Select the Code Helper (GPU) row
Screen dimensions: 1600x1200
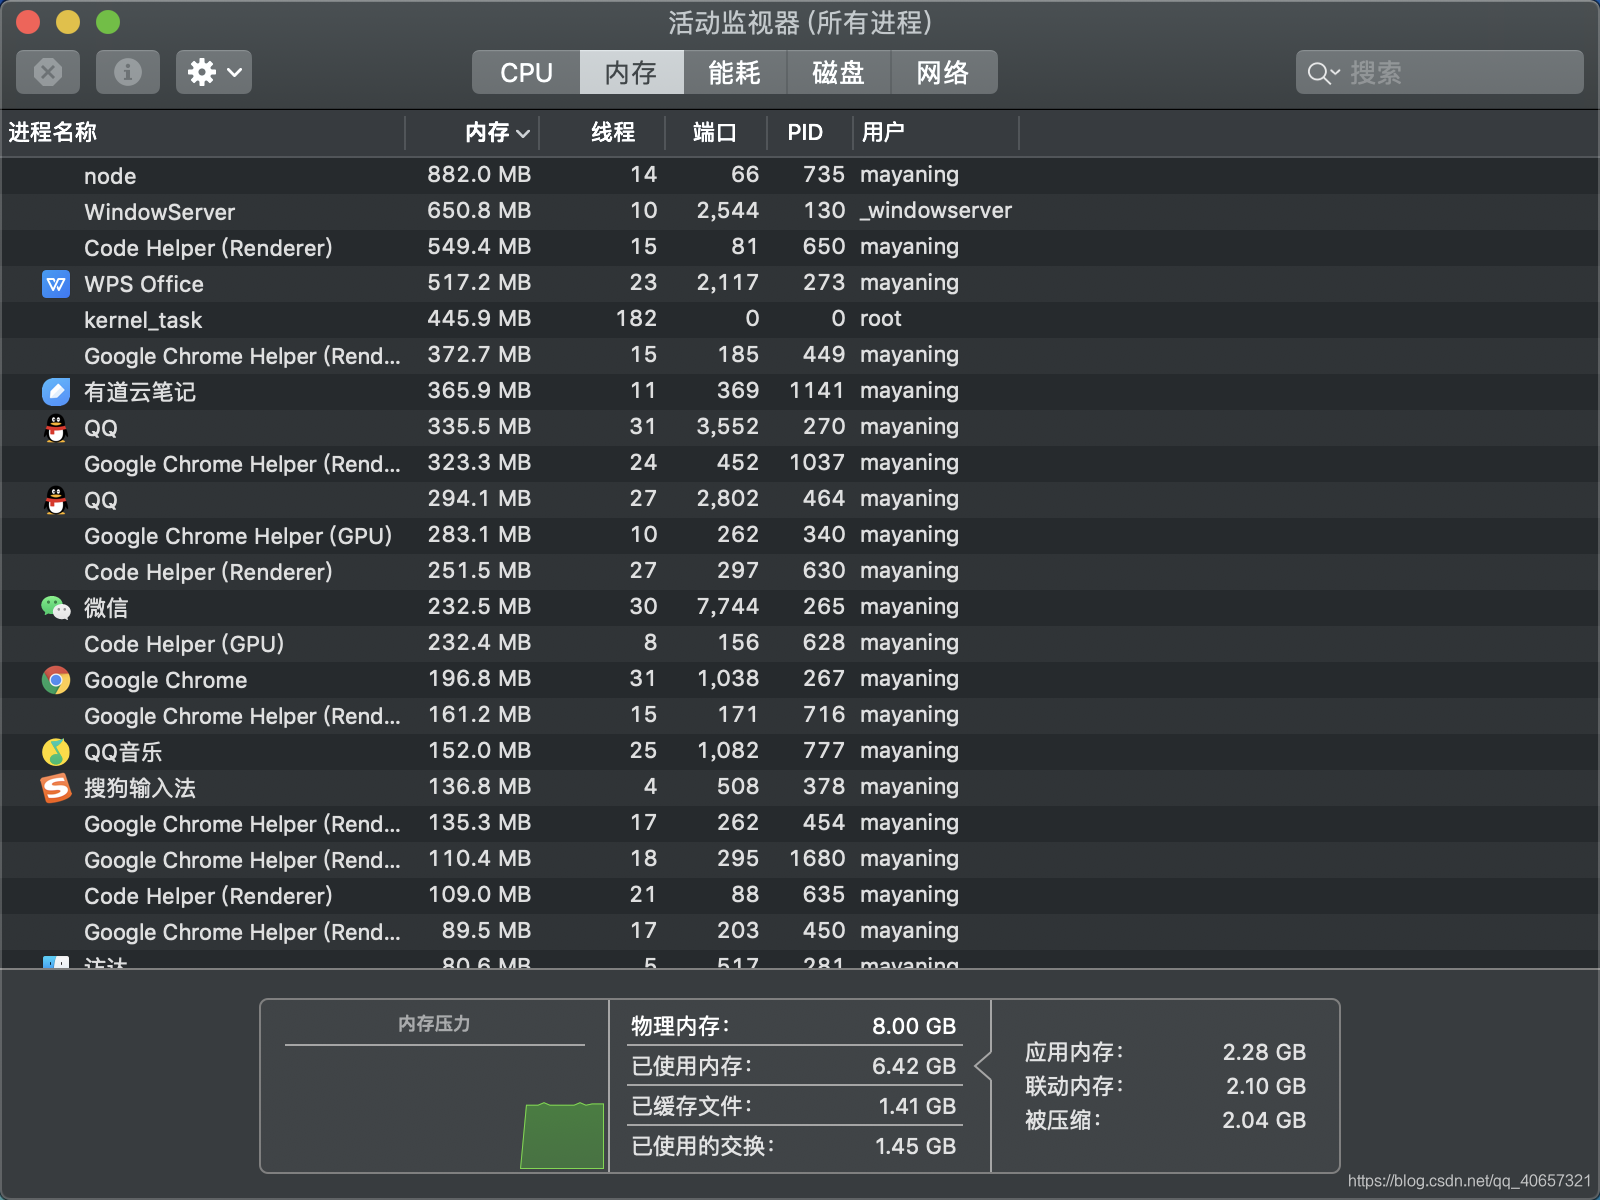point(800,644)
